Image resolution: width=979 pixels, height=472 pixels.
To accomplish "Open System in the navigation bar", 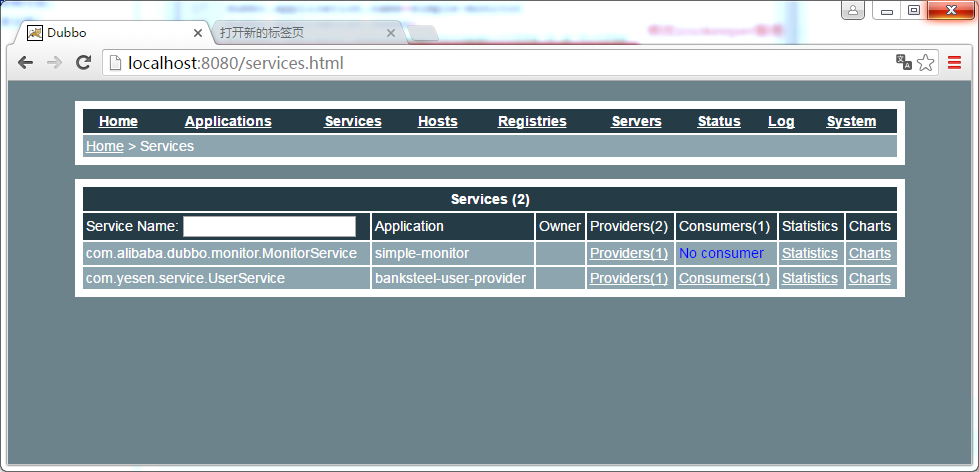I will point(851,121).
